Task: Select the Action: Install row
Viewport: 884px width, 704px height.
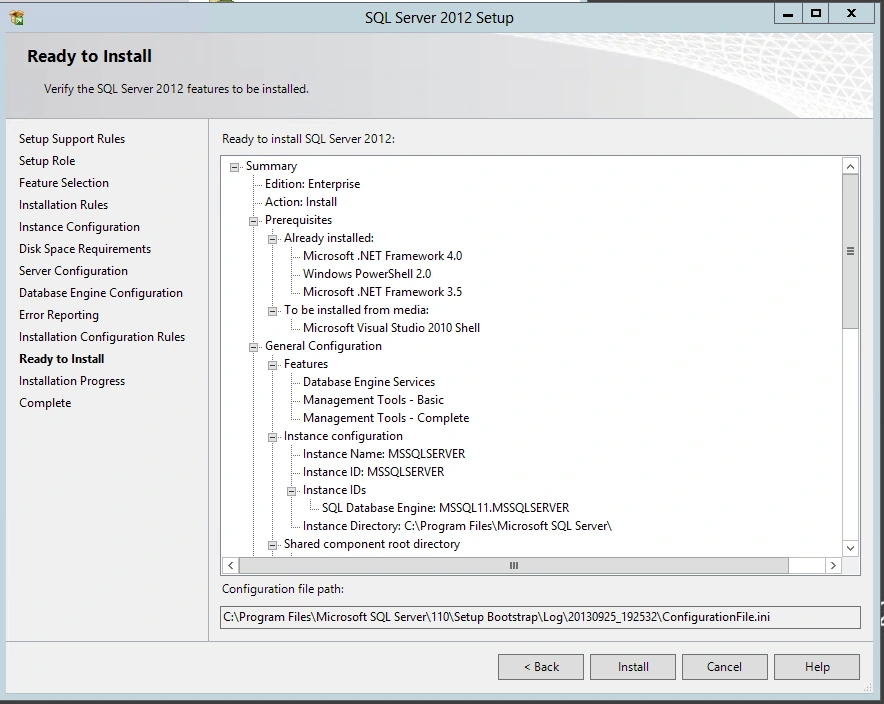Action: 301,202
